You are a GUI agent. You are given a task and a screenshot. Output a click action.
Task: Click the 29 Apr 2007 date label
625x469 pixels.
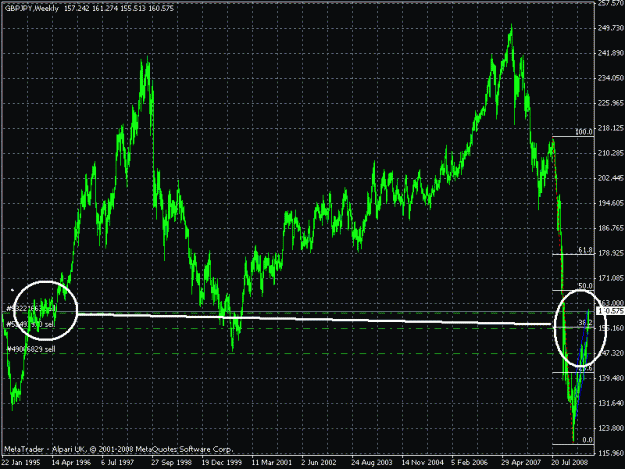click(521, 463)
